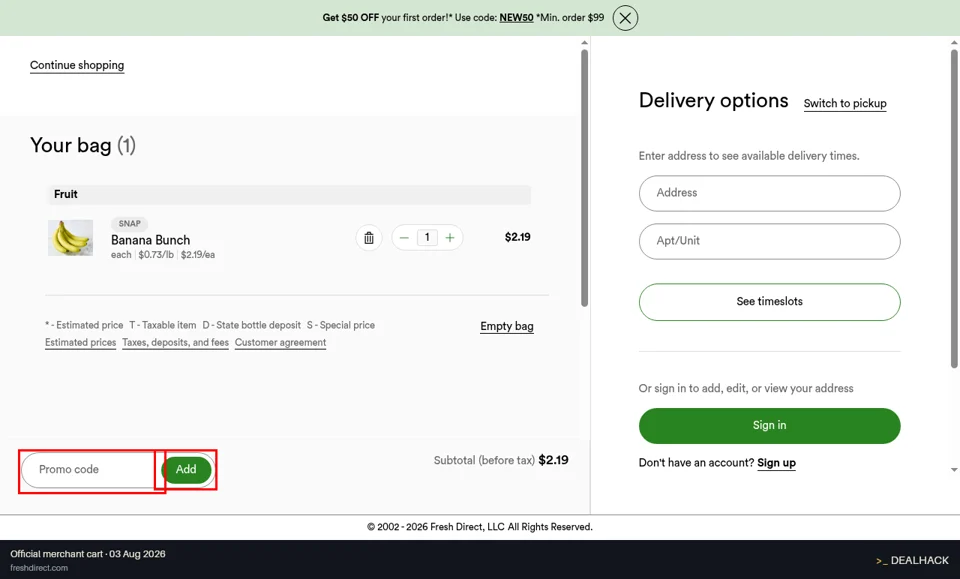Follow the Continue shopping link

coord(77,65)
